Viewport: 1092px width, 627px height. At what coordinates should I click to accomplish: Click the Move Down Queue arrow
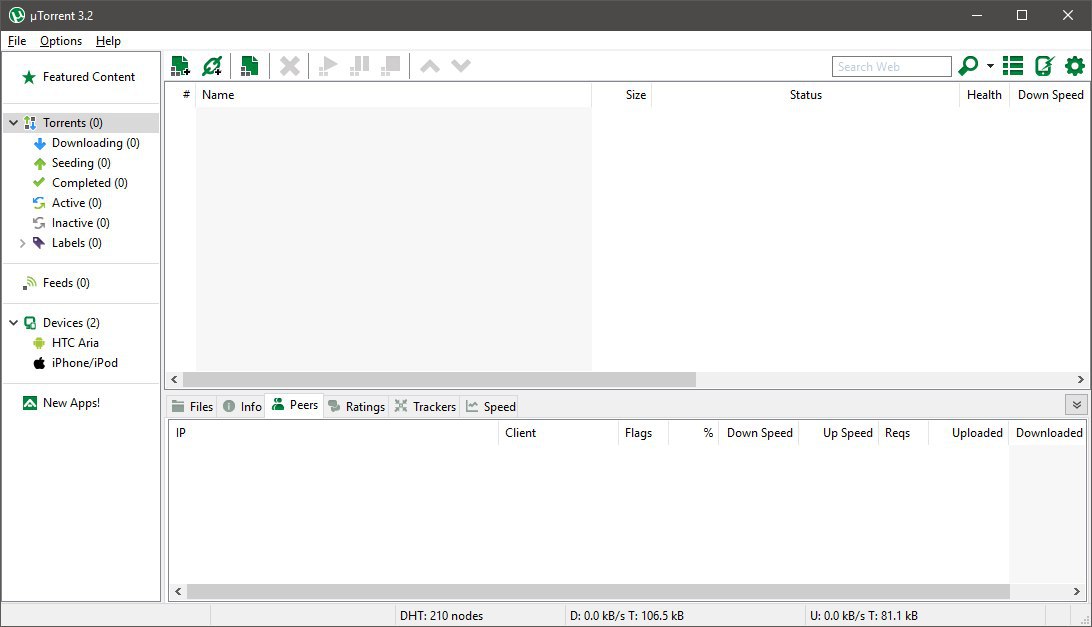click(x=461, y=66)
